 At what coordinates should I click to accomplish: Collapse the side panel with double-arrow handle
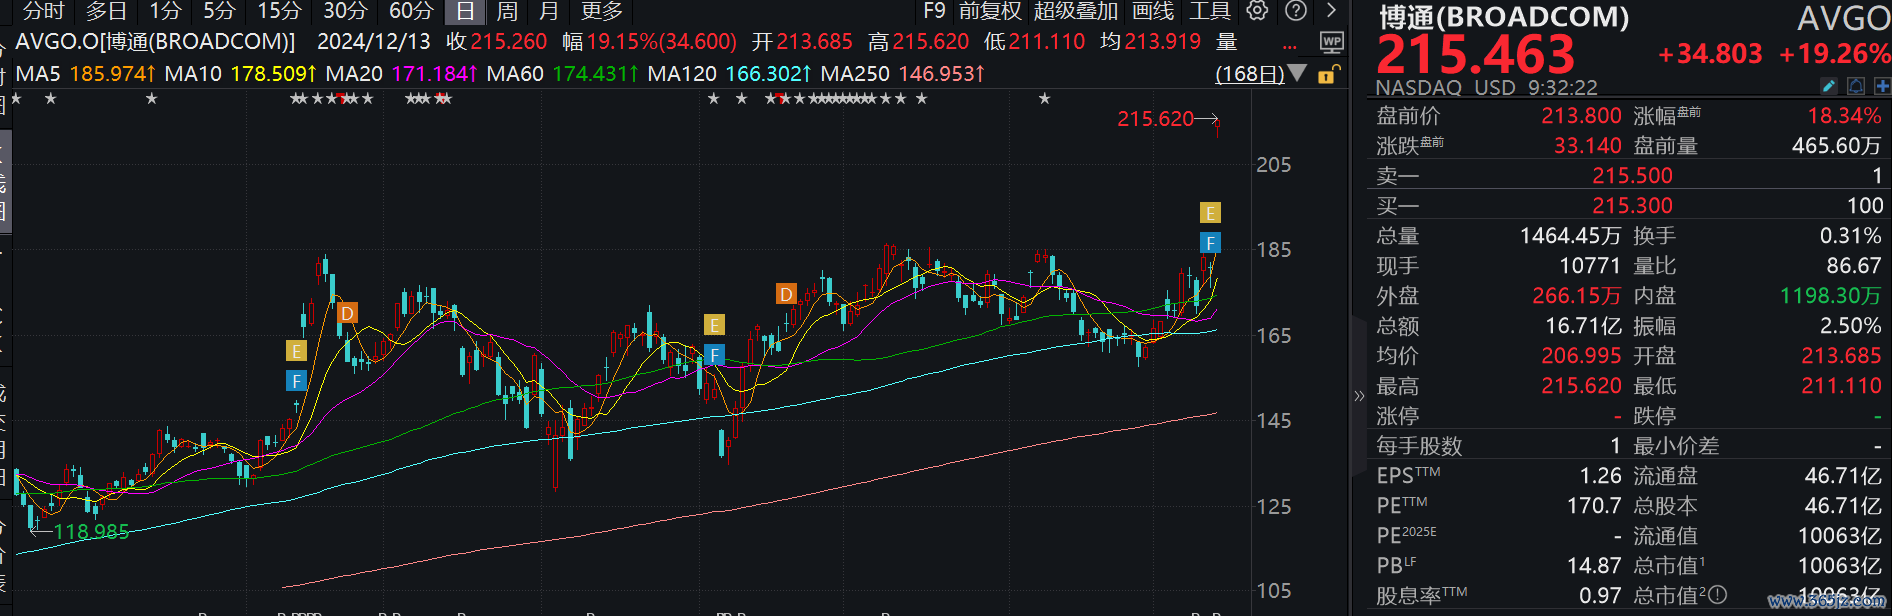1359,396
